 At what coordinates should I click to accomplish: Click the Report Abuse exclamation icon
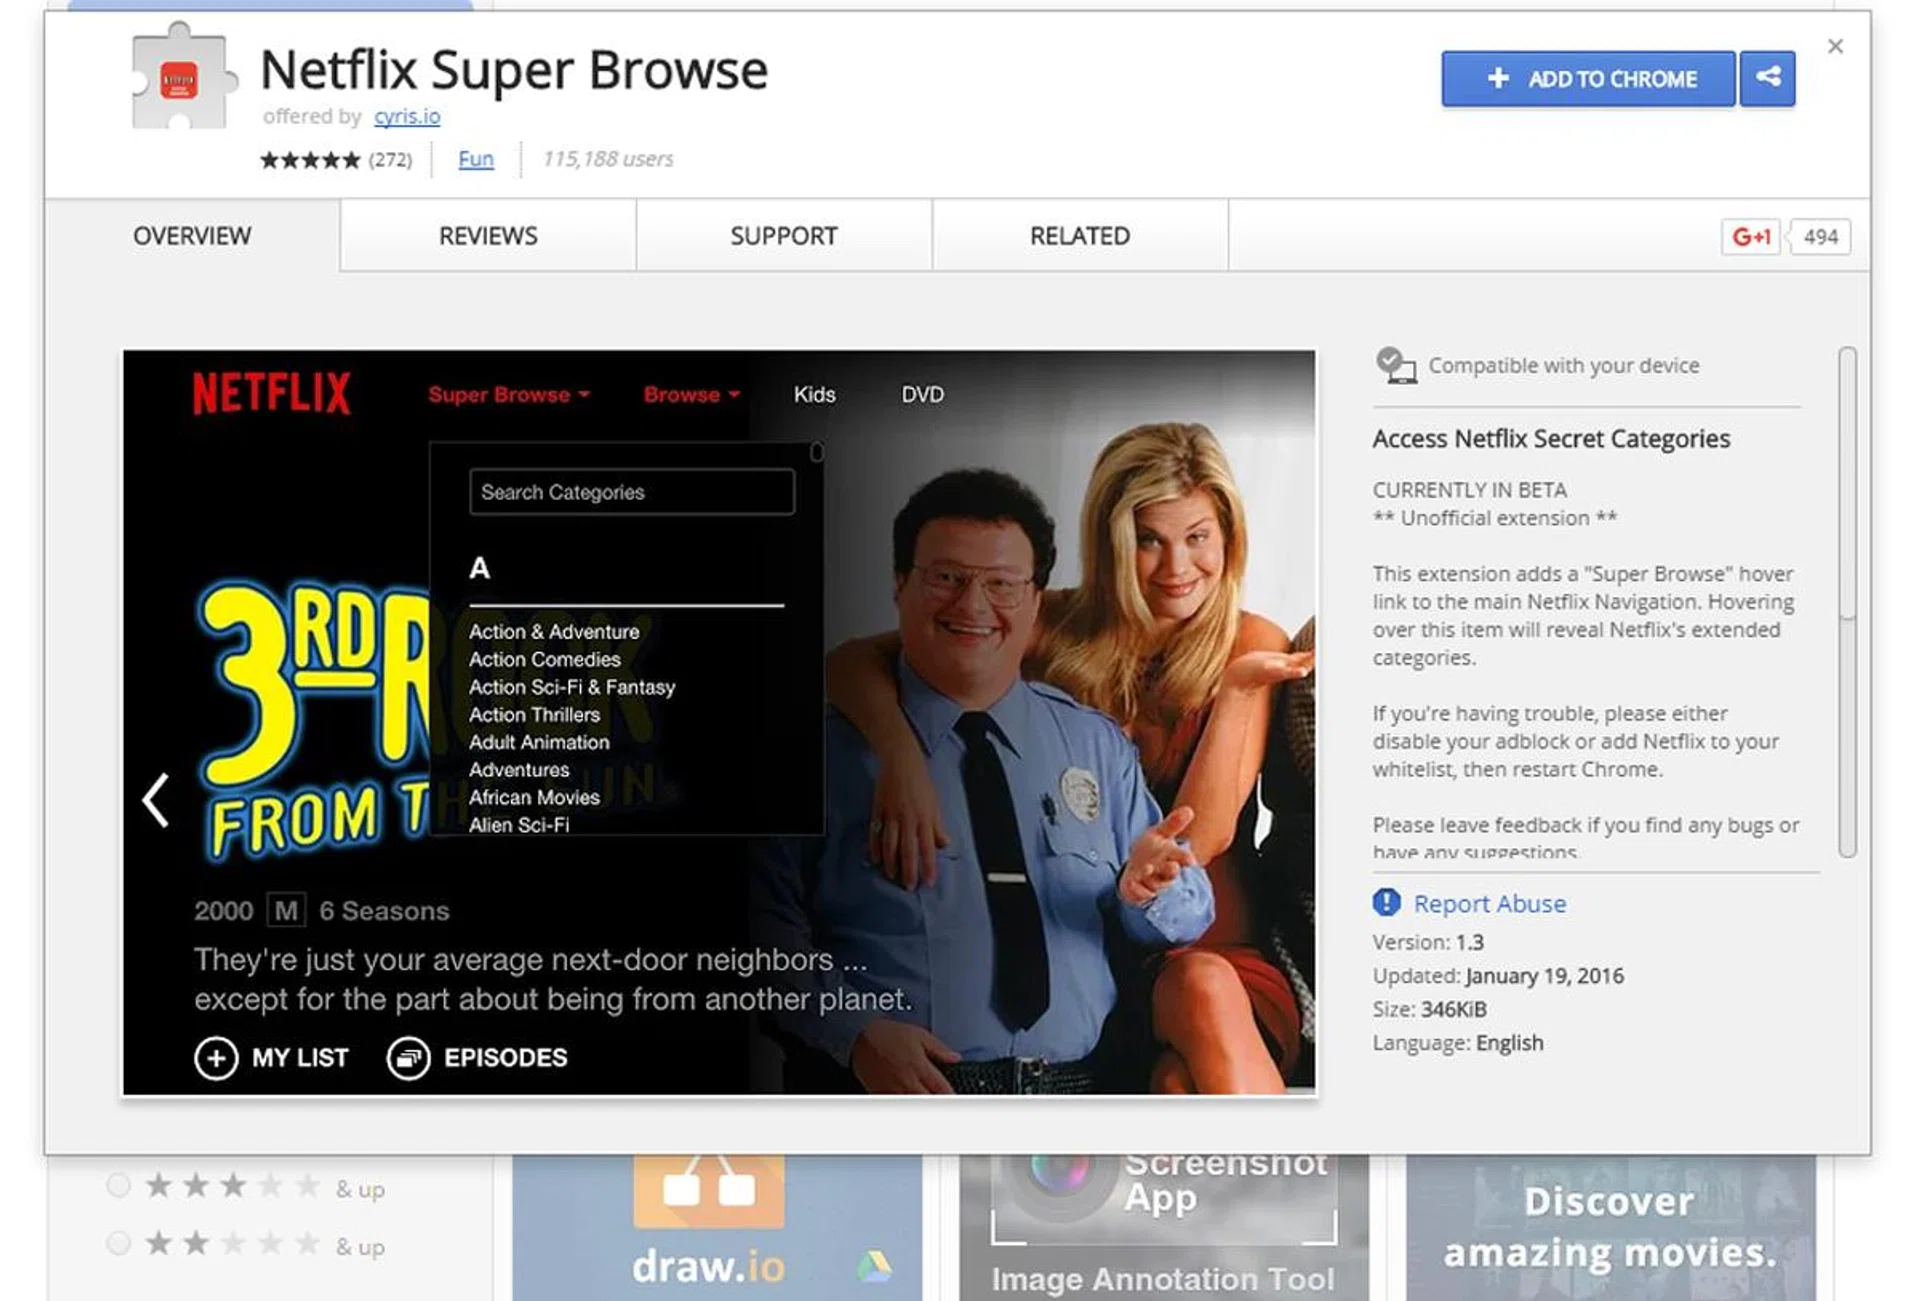[x=1386, y=903]
